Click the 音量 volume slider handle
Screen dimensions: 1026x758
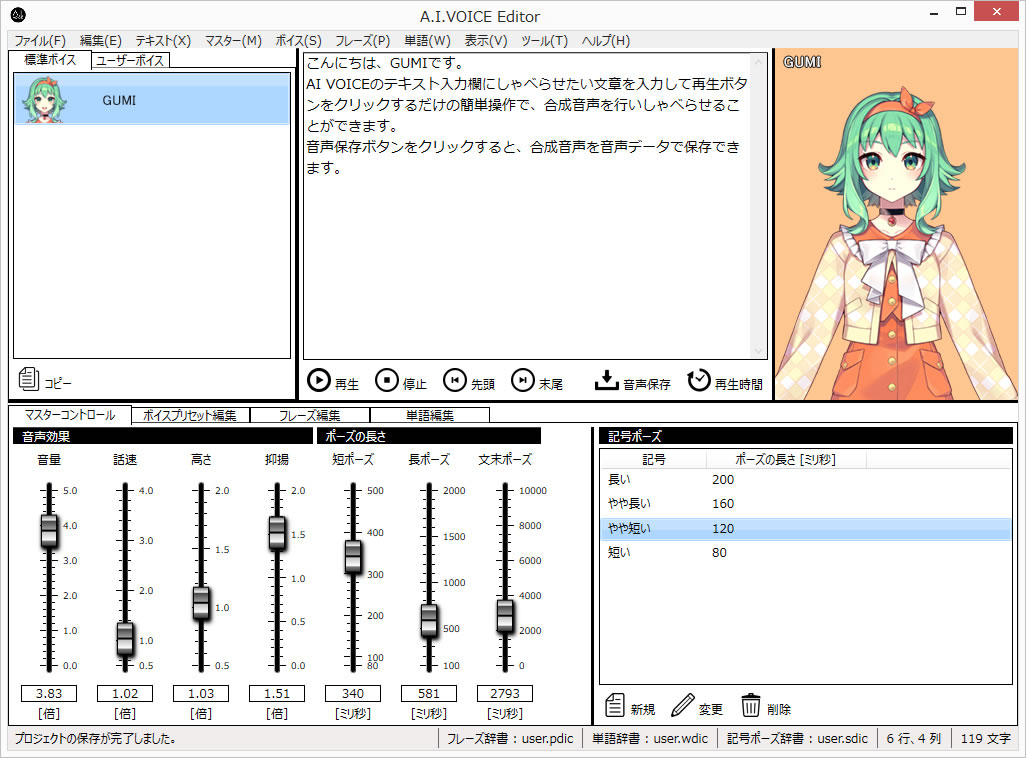(49, 530)
